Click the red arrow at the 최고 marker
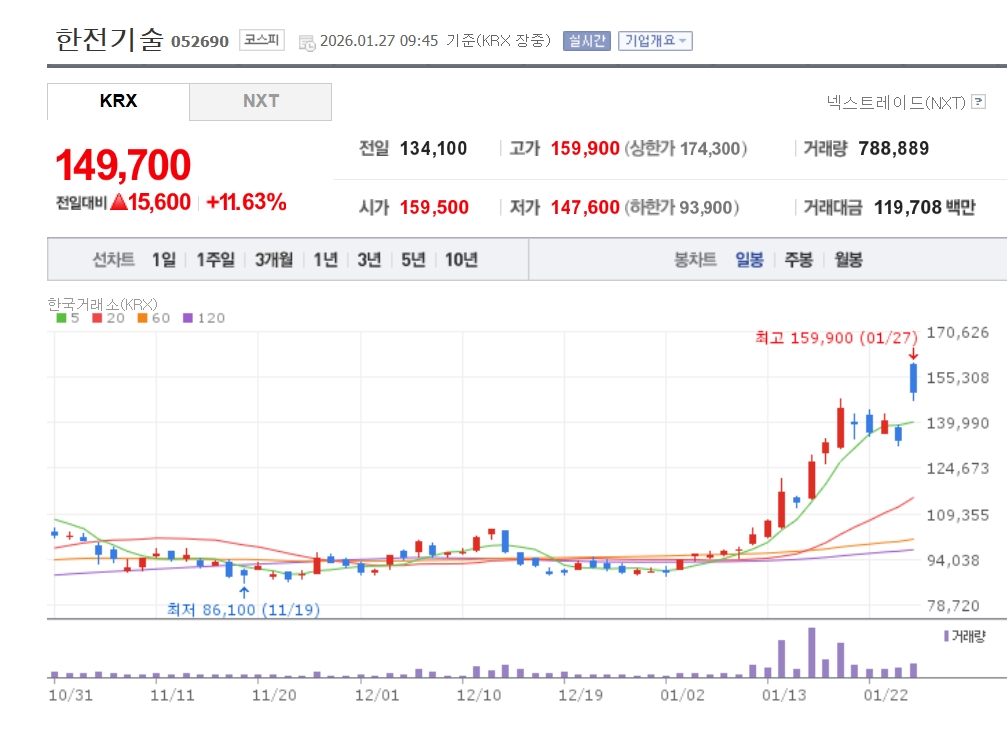The image size is (1007, 733). click(913, 354)
